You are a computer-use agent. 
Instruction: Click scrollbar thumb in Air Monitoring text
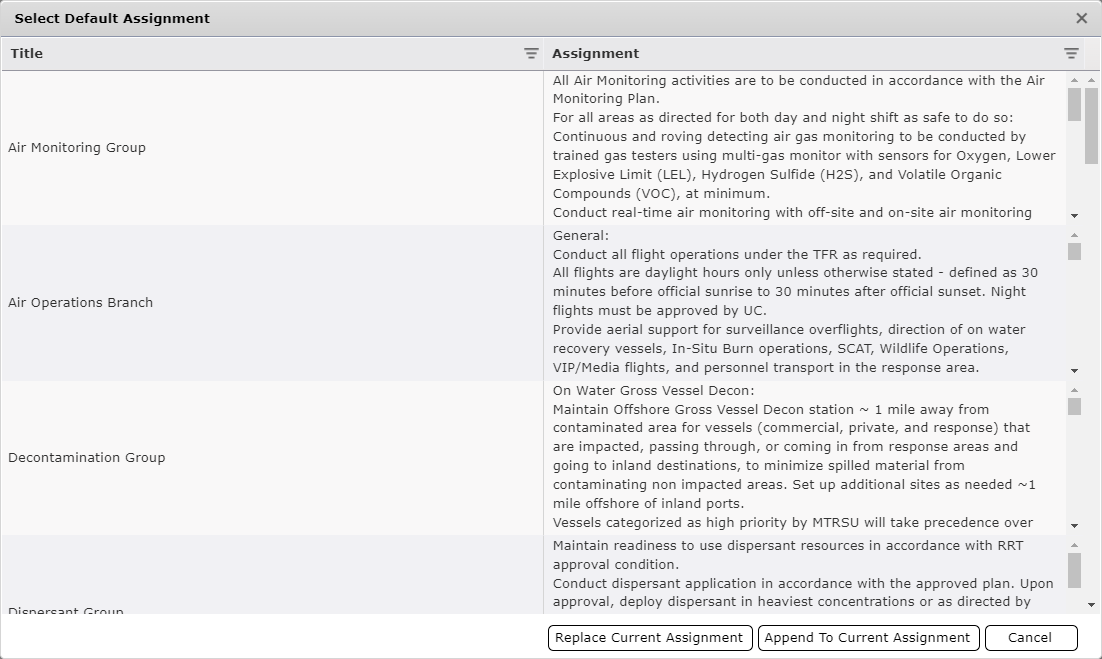coord(1074,105)
